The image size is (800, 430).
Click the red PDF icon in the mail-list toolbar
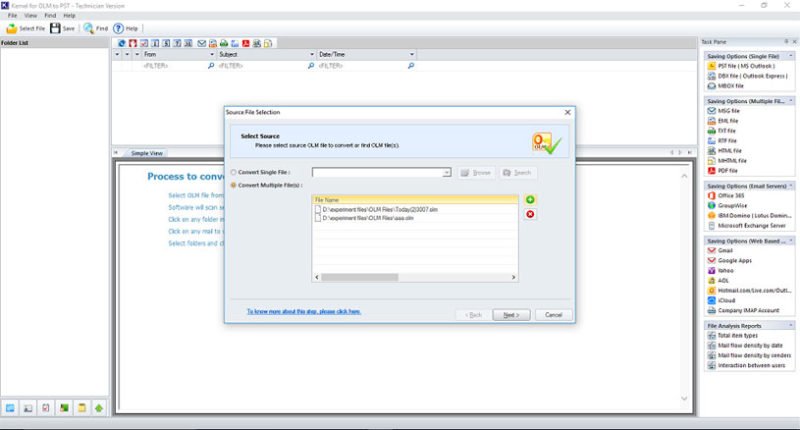245,43
